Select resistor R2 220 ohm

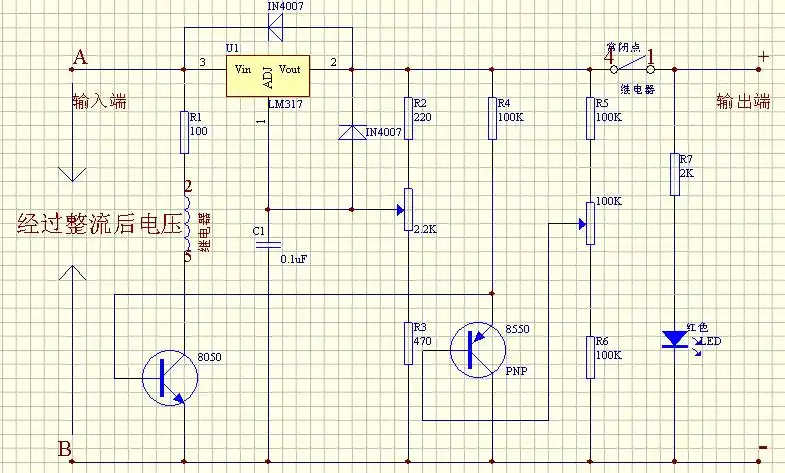(408, 118)
